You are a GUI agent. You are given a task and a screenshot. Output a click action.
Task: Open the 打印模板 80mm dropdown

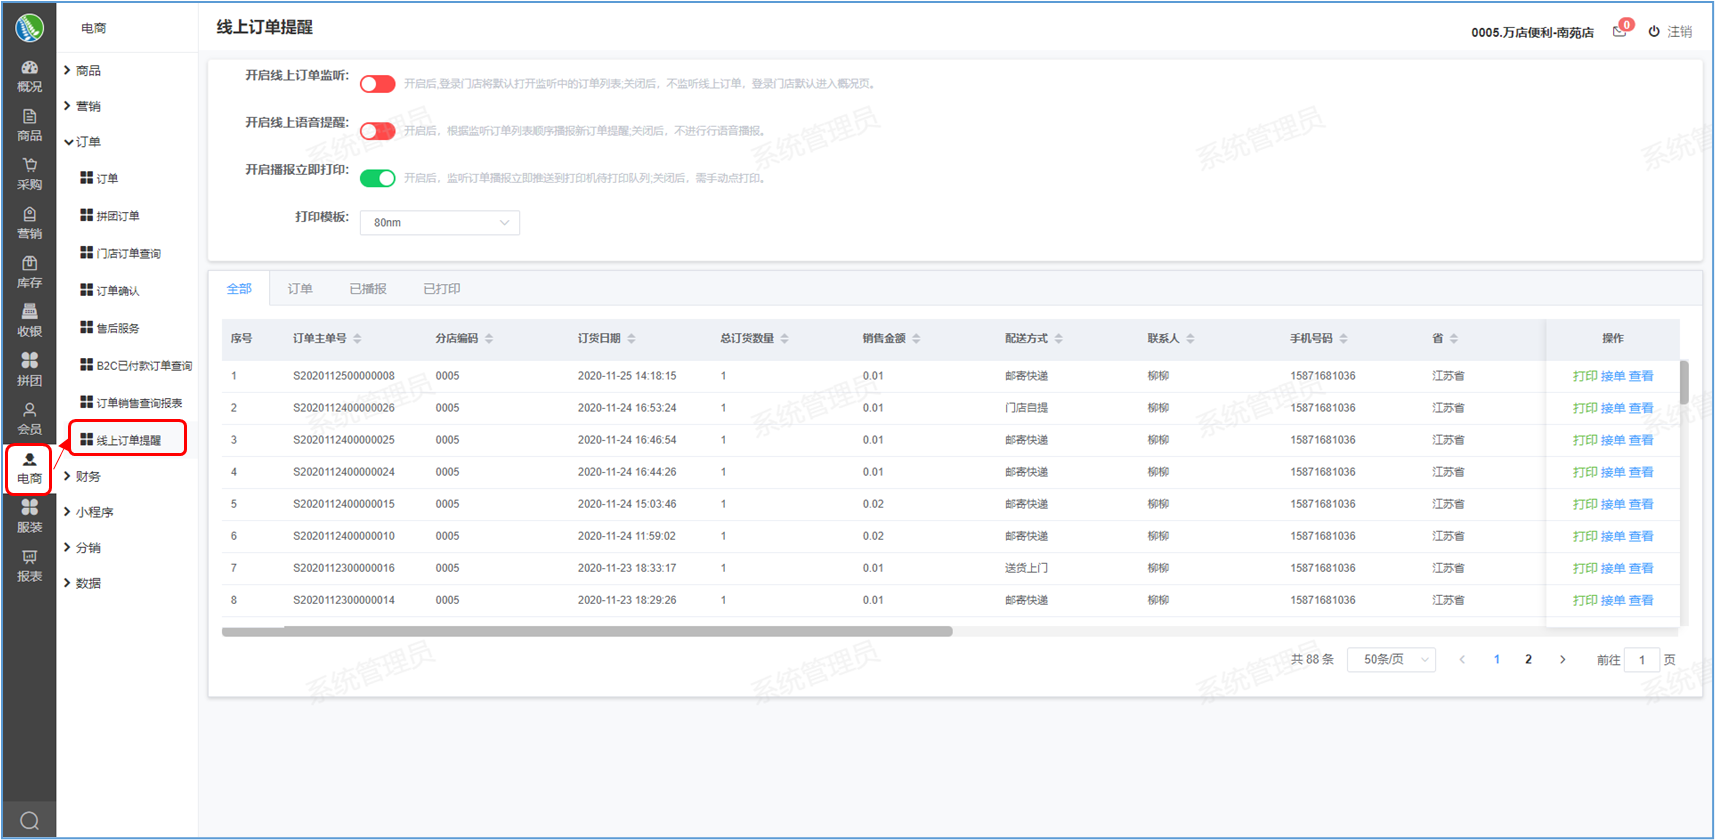440,222
